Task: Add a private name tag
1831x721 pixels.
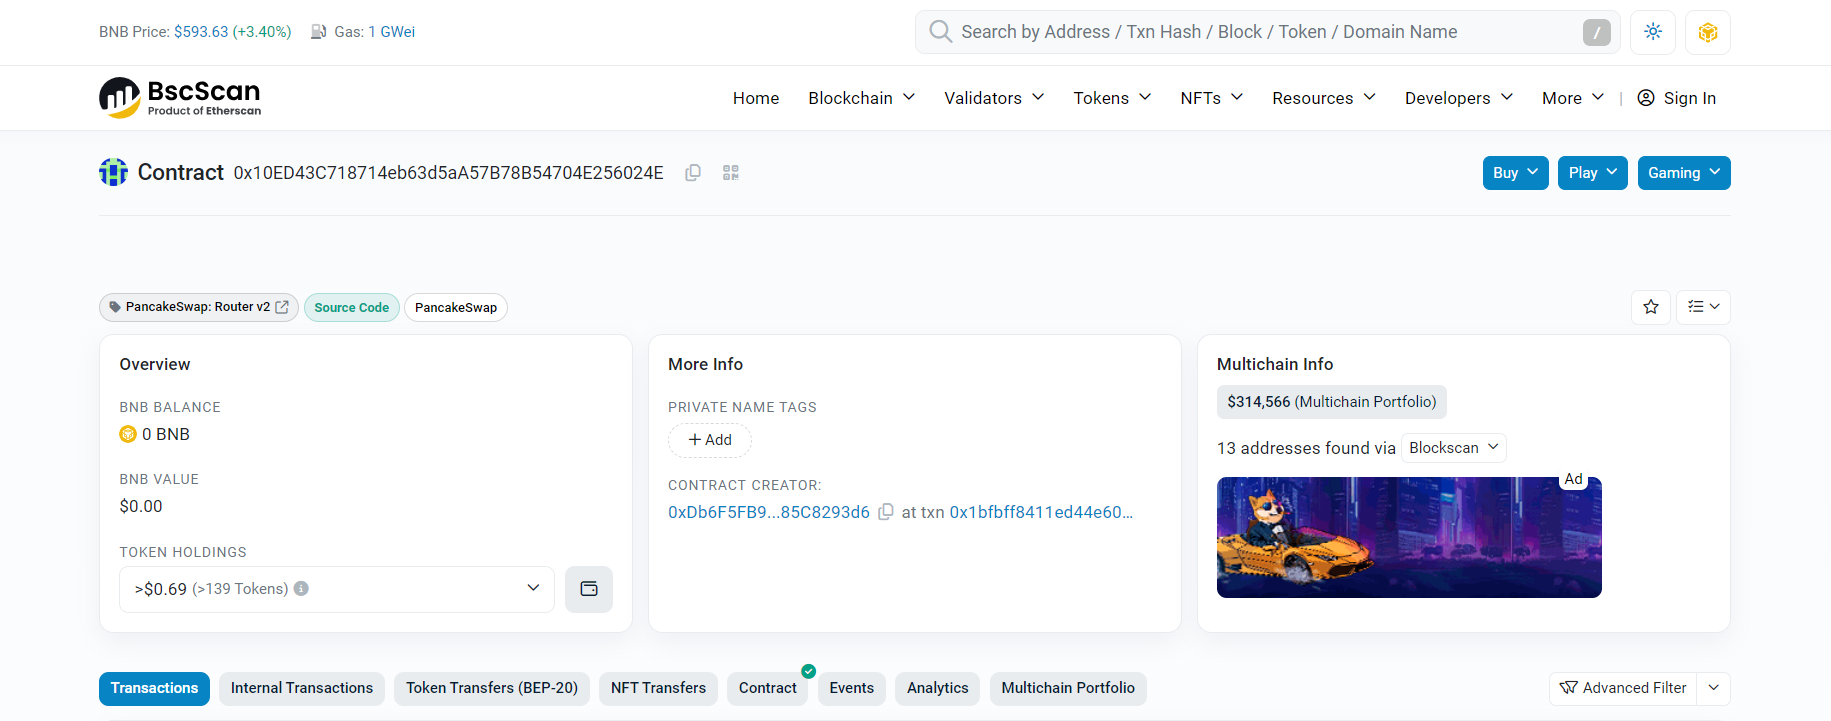Action: [x=710, y=440]
